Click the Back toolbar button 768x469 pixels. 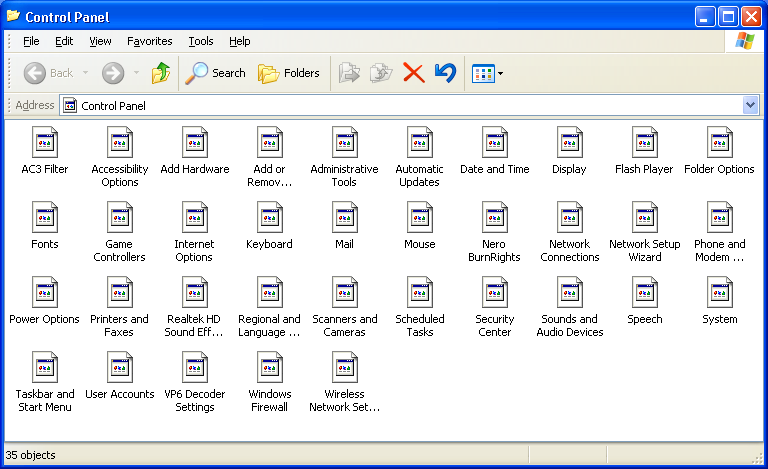click(48, 73)
